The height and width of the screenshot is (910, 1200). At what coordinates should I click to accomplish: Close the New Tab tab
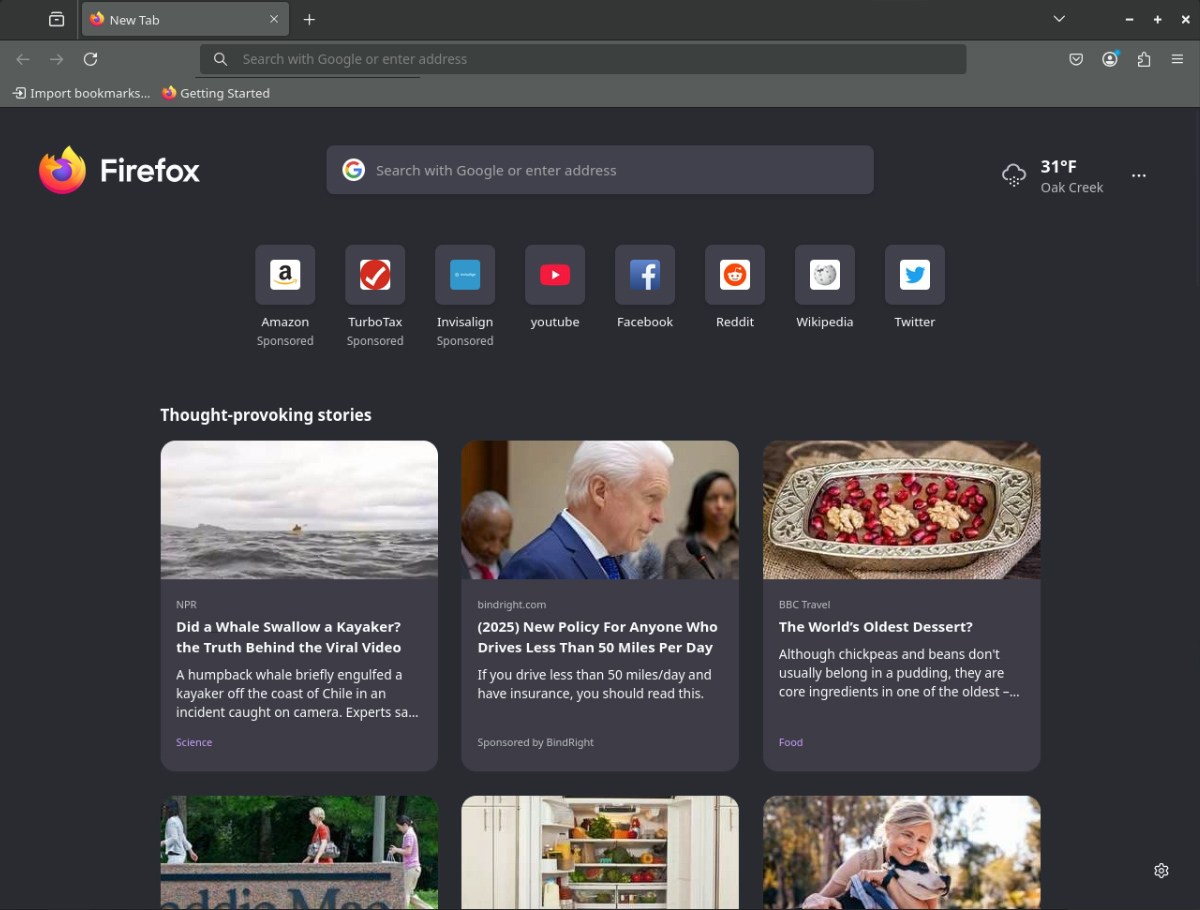pos(274,19)
